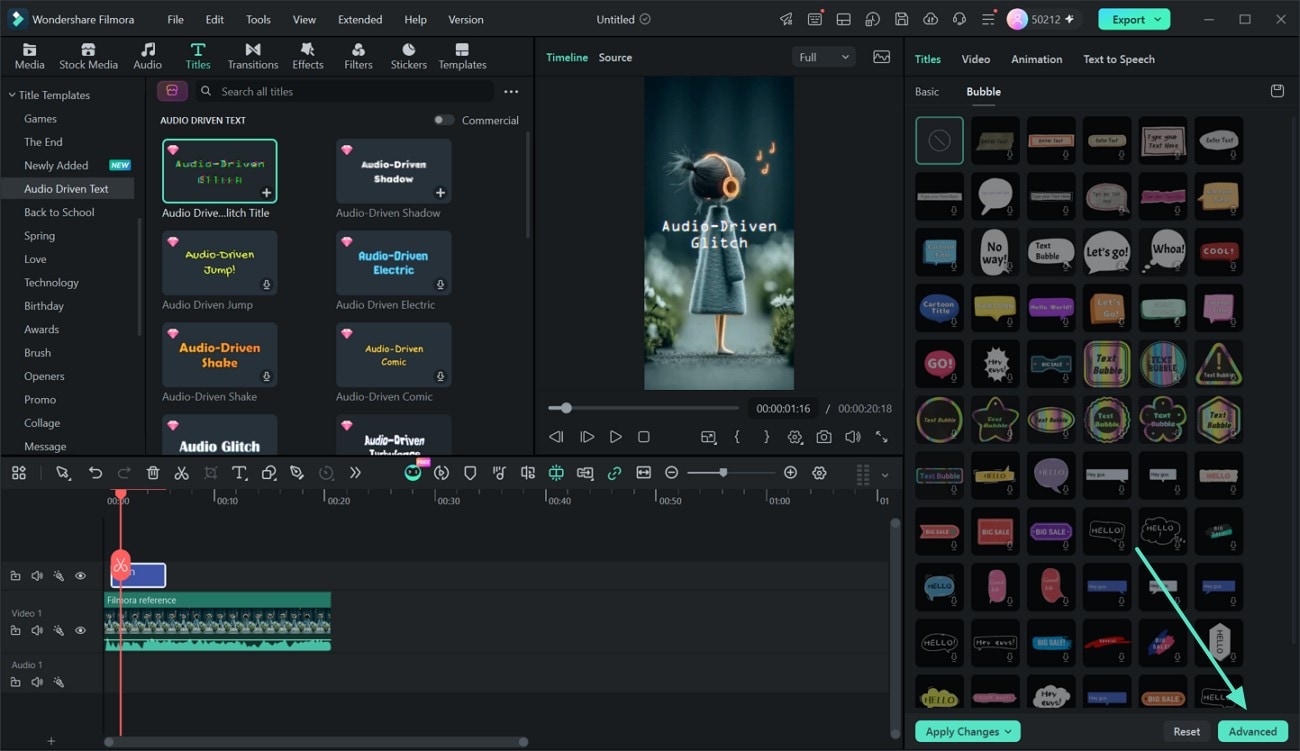Collapse the Title Templates tree

click(12, 95)
